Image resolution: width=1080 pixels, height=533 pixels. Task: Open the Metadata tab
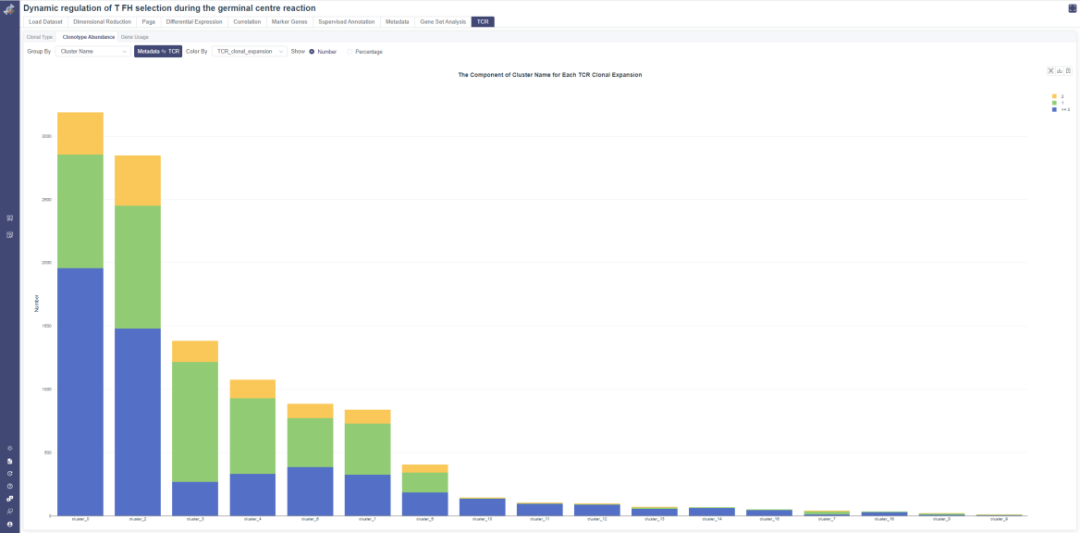coord(397,22)
